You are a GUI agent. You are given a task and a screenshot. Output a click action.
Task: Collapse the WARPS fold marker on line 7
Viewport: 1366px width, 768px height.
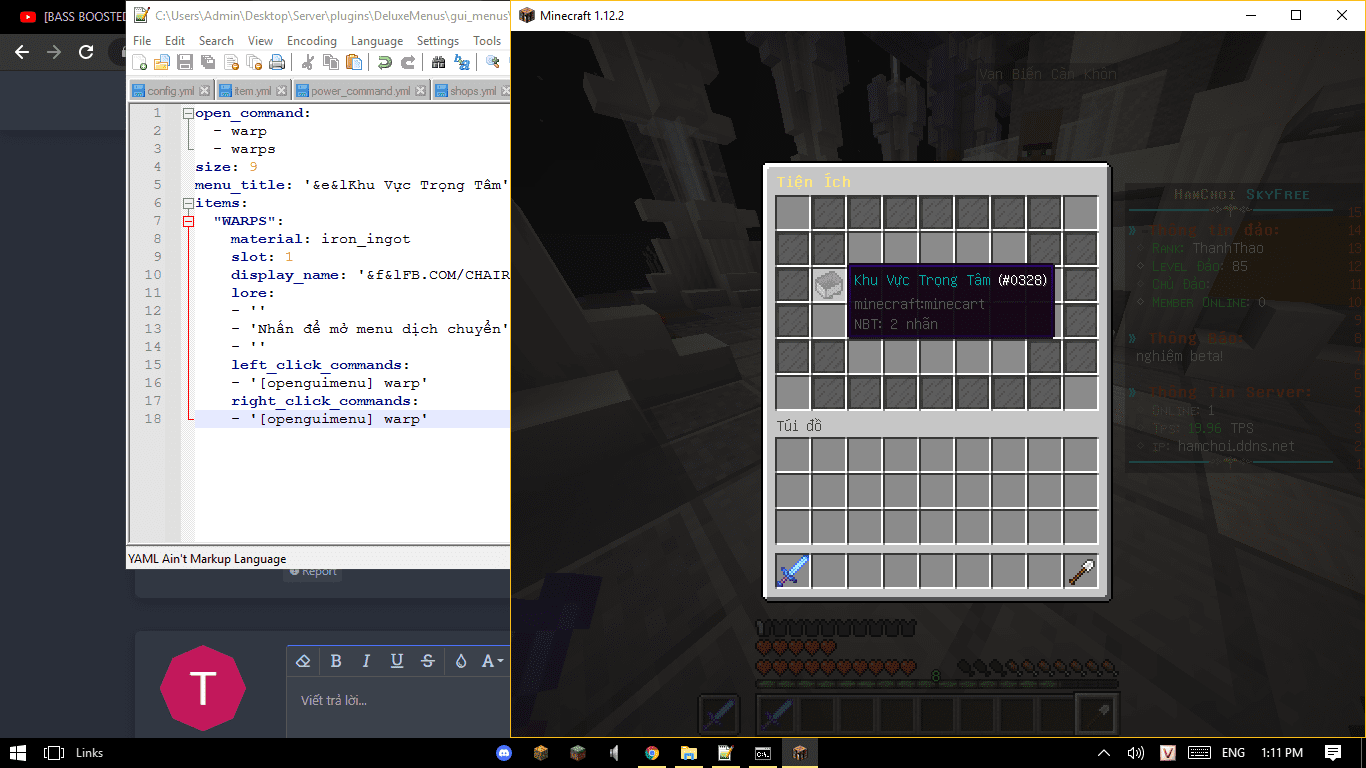(188, 221)
